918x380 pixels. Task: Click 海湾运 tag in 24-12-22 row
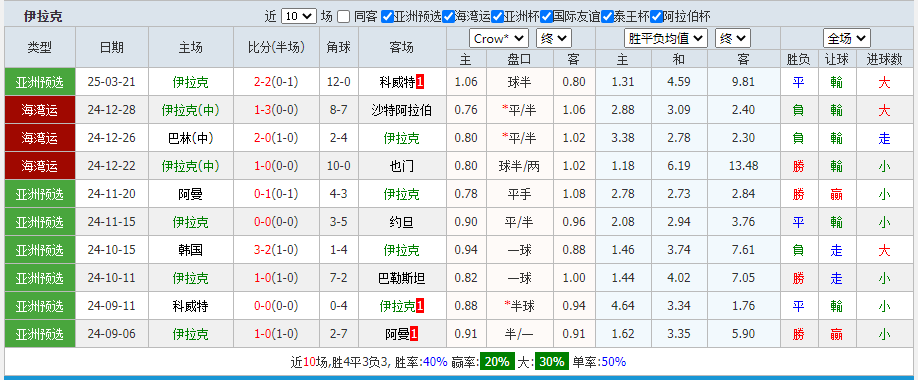(x=40, y=166)
